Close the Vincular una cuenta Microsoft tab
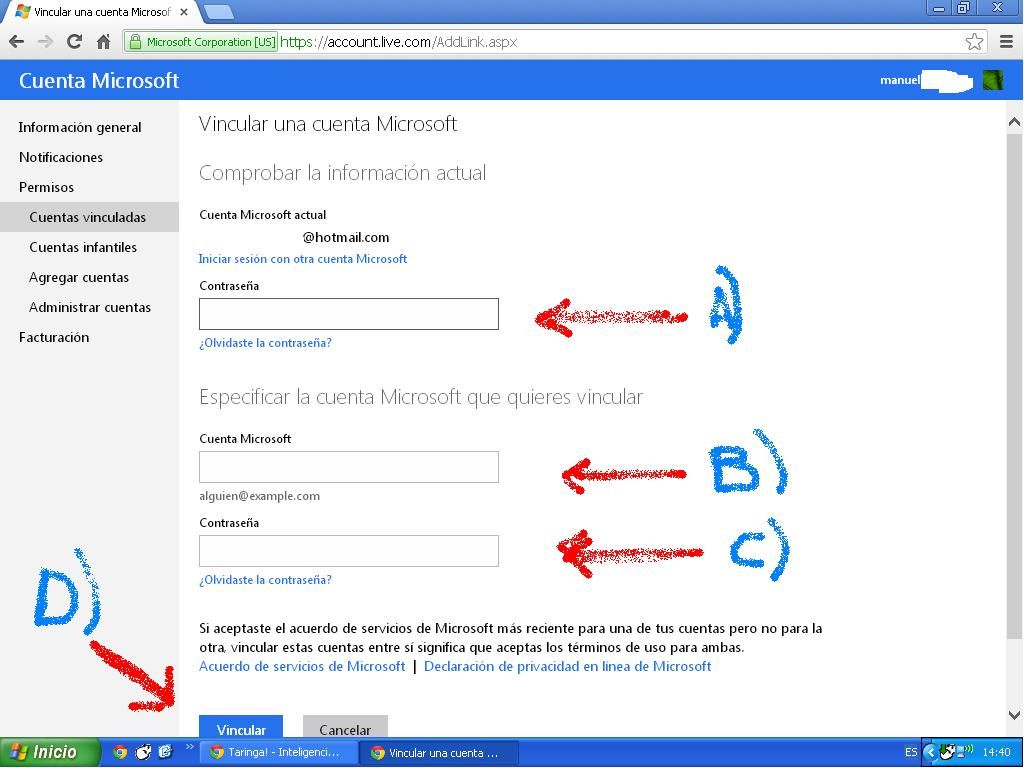This screenshot has height=768, width=1024. [x=184, y=12]
